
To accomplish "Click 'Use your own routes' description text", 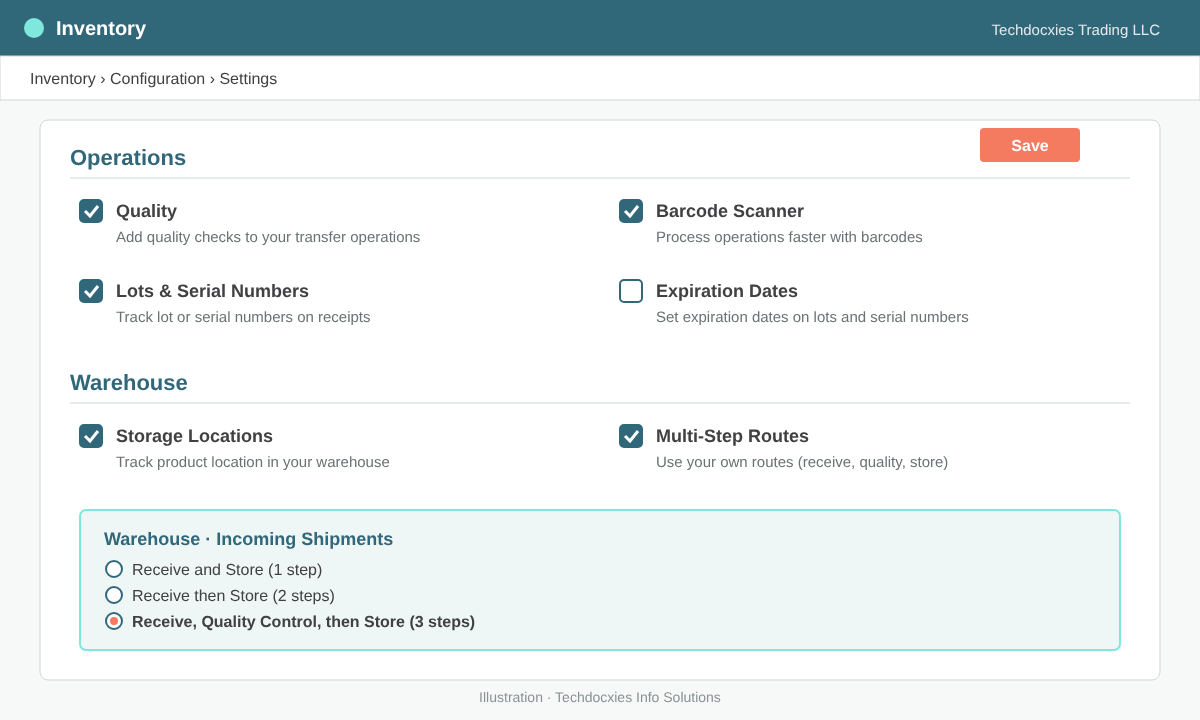I will point(802,462).
